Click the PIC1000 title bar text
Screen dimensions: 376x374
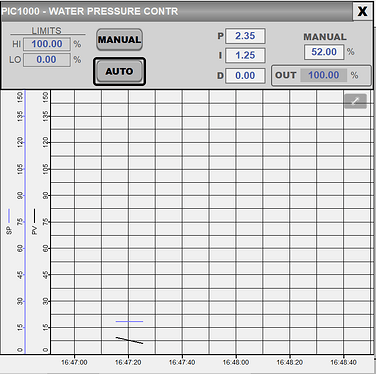pos(90,11)
